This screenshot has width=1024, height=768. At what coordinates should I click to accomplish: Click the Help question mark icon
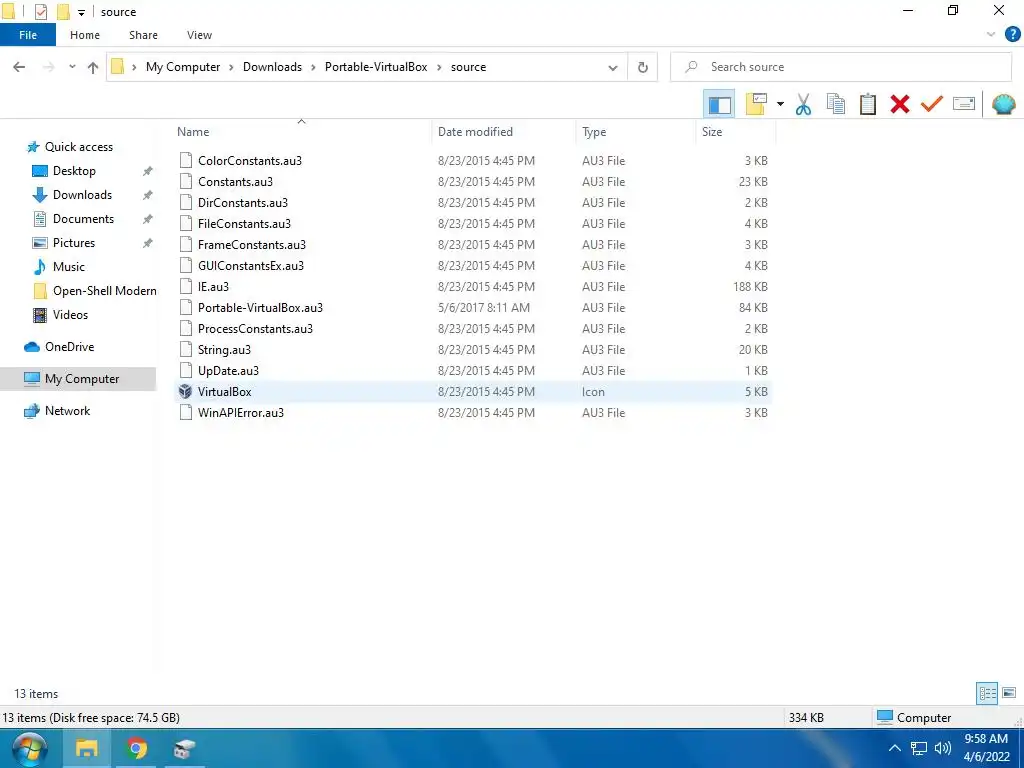tap(1012, 35)
